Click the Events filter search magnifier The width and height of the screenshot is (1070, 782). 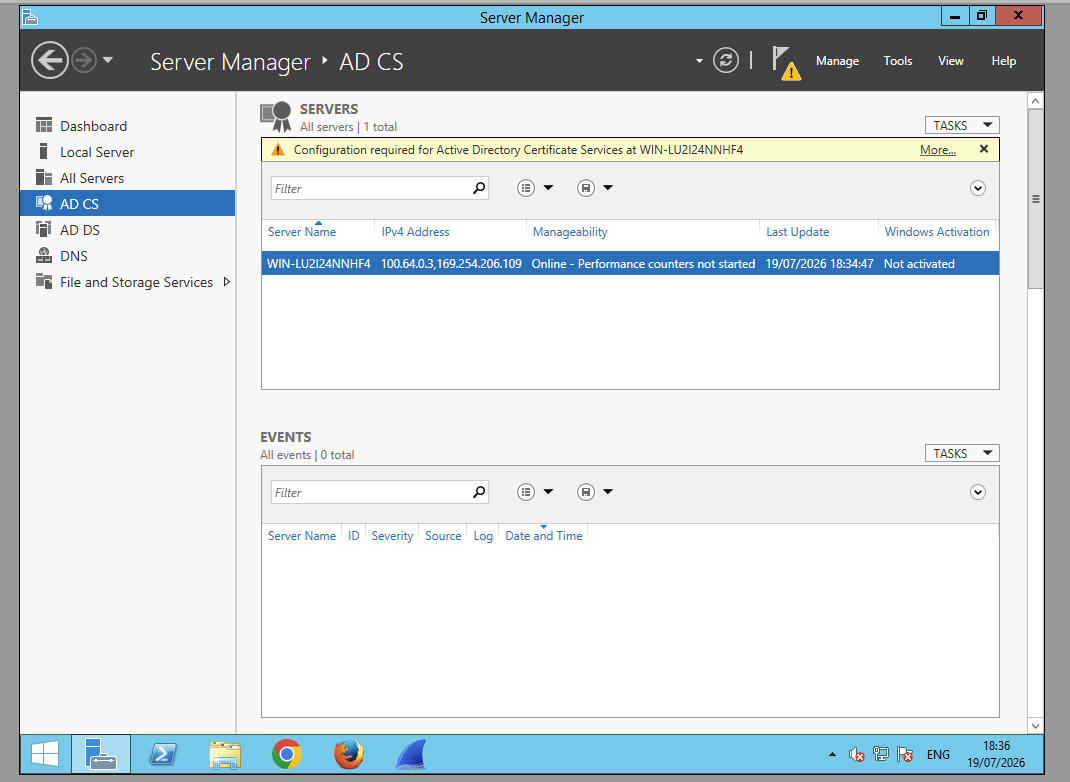tap(480, 492)
